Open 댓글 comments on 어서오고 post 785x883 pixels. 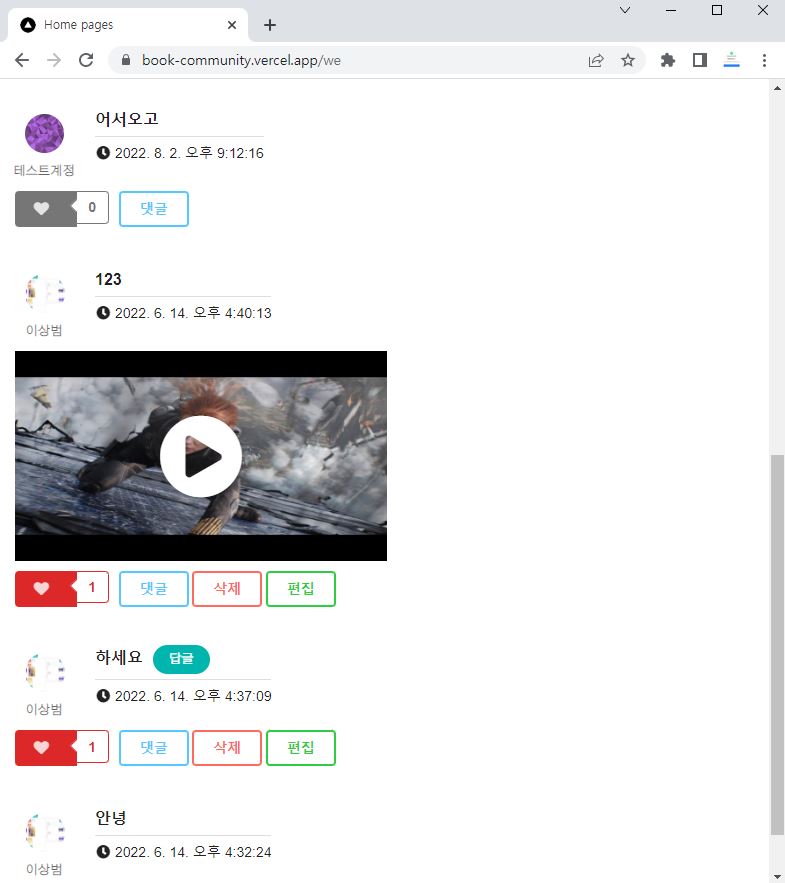154,209
